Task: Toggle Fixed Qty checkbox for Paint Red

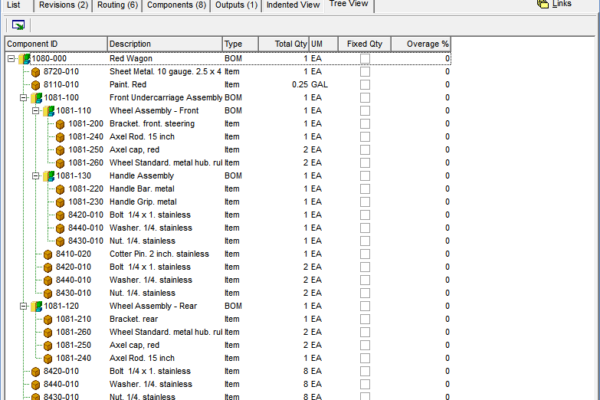Action: pos(365,85)
